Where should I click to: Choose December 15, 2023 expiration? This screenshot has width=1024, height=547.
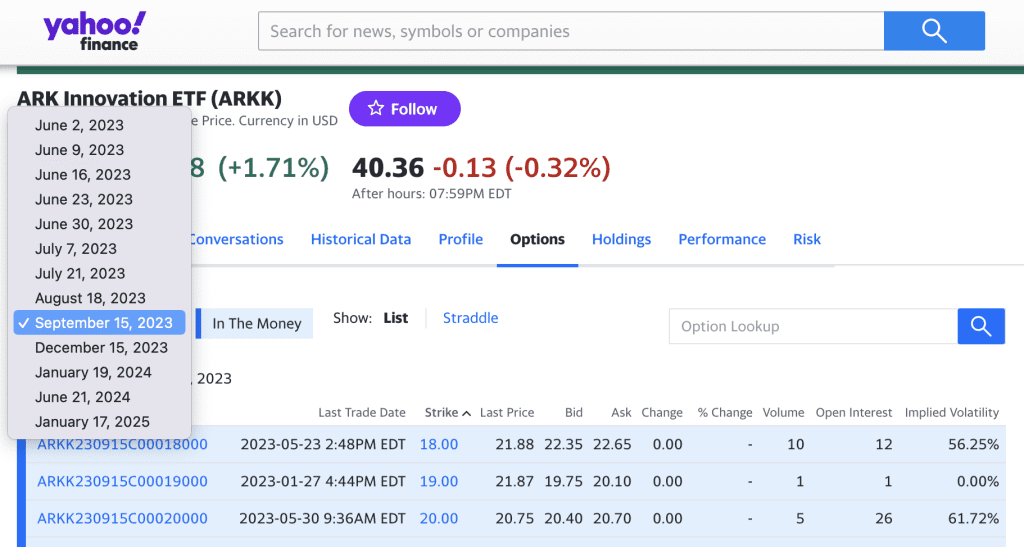[x=99, y=347]
